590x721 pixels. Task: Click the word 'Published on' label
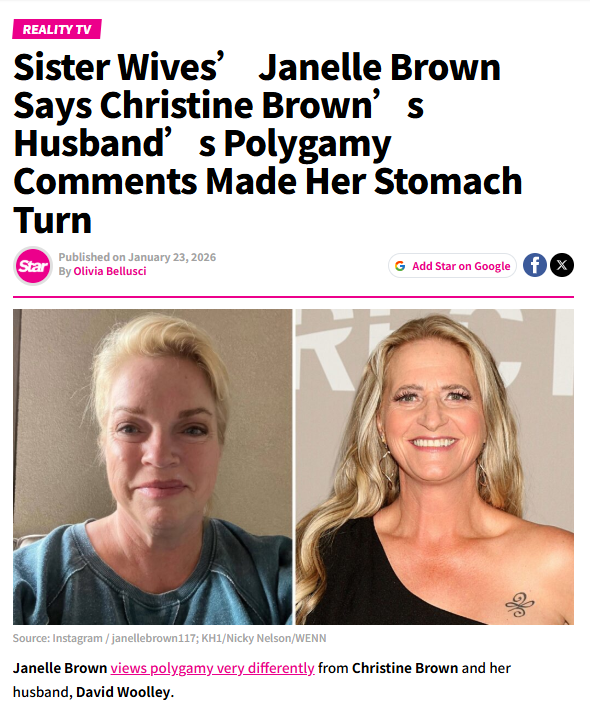92,257
